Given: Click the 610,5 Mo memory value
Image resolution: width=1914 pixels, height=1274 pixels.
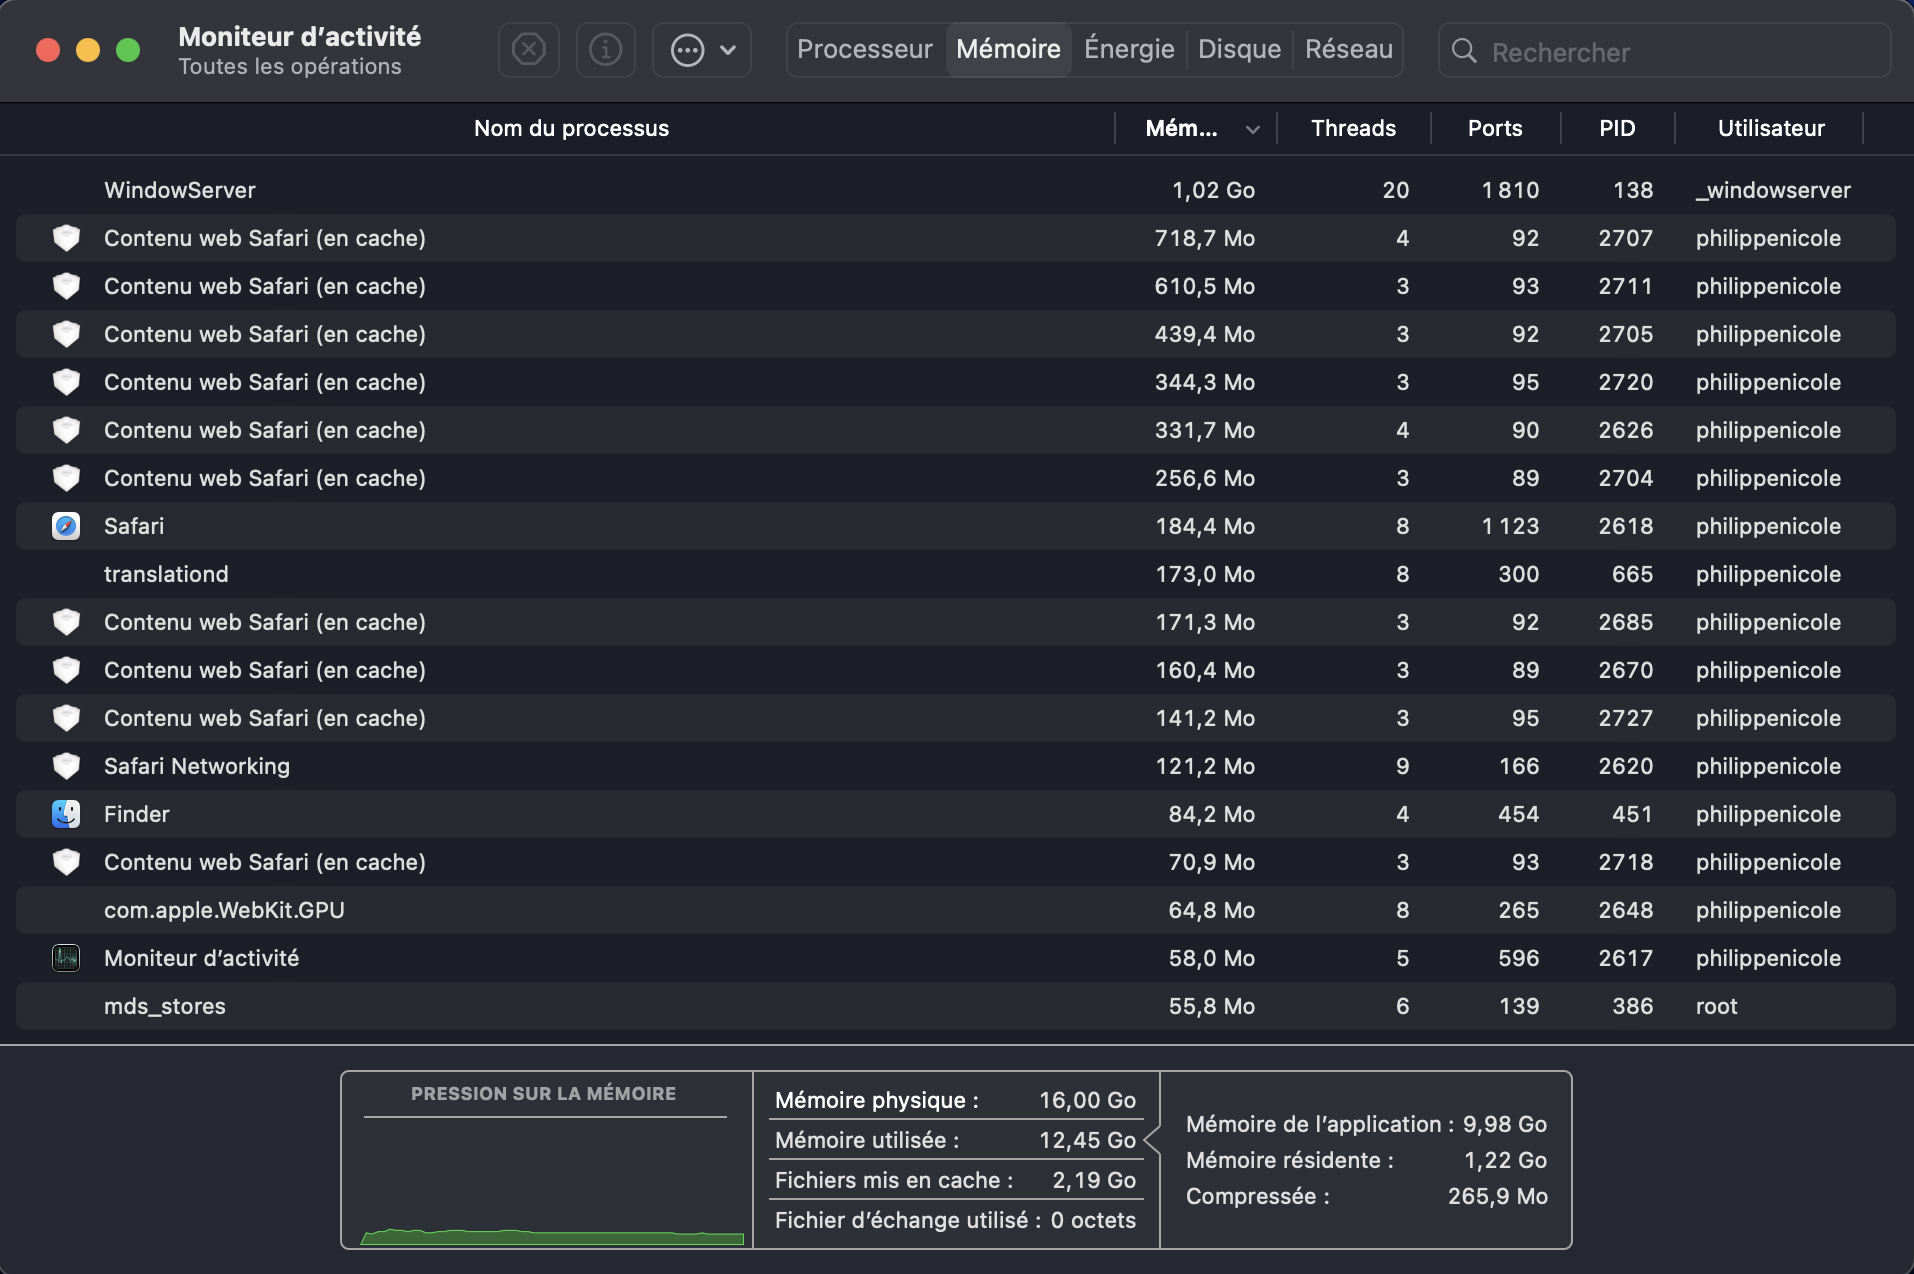Looking at the screenshot, I should (1205, 286).
